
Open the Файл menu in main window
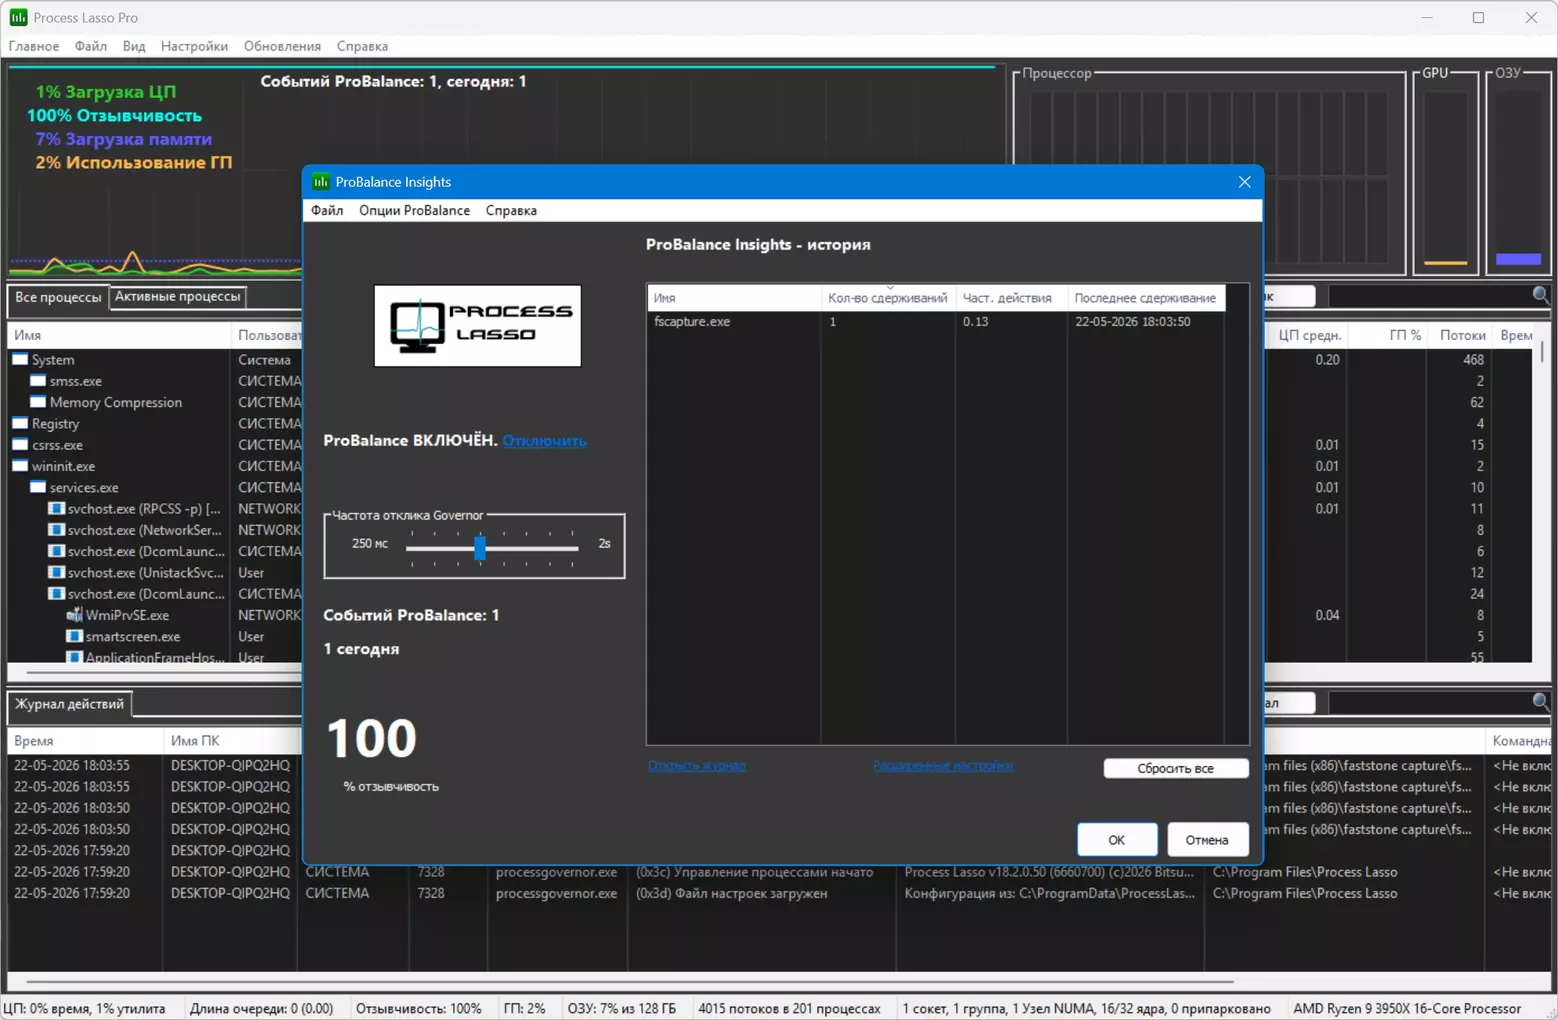pyautogui.click(x=90, y=46)
